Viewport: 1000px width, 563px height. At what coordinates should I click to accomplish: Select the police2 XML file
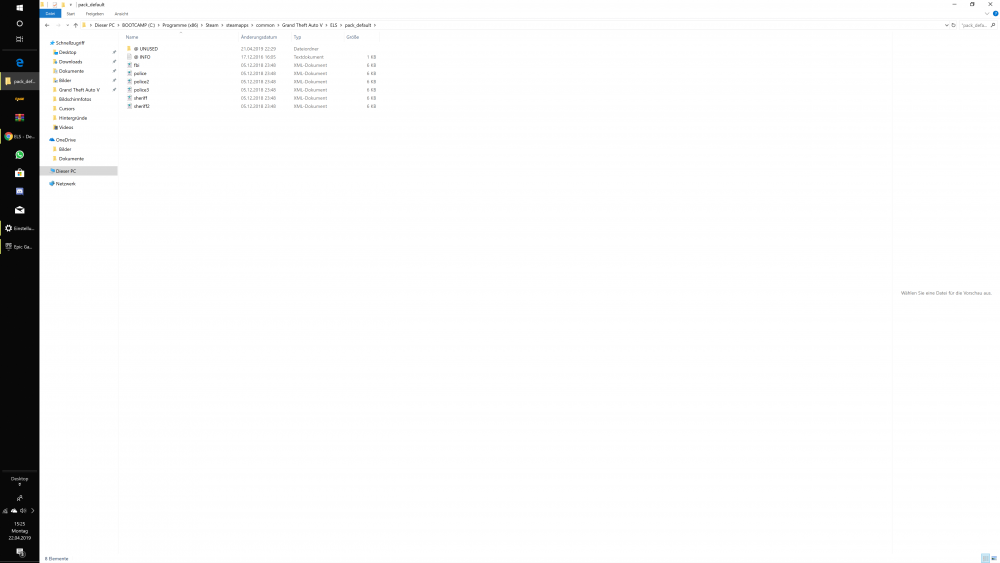coord(141,82)
